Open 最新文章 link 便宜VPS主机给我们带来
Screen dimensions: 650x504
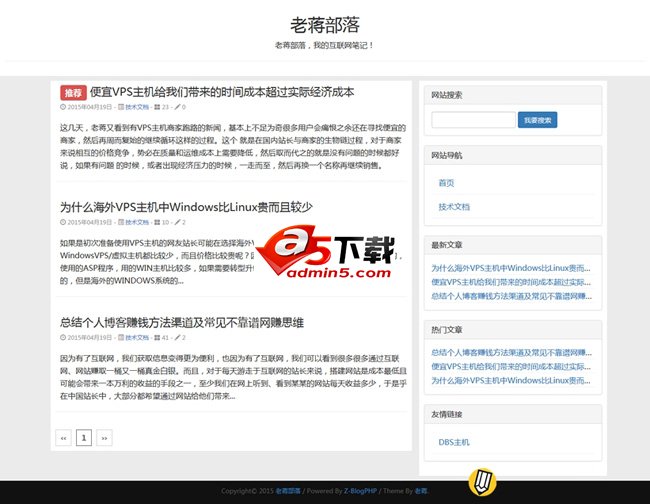tap(511, 282)
